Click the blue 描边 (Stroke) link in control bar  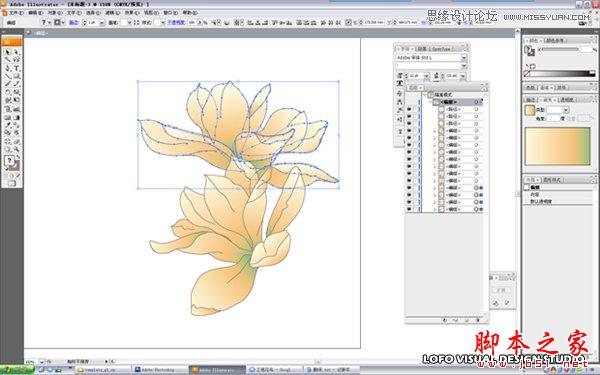pyautogui.click(x=73, y=23)
